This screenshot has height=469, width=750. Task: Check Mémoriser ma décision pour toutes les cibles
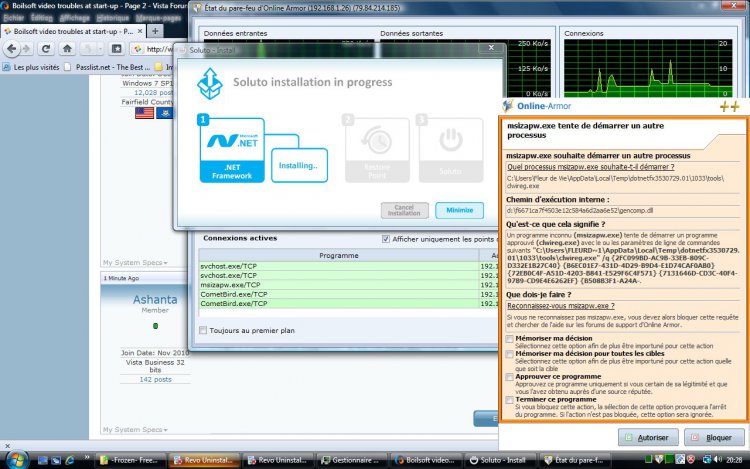[x=510, y=354]
